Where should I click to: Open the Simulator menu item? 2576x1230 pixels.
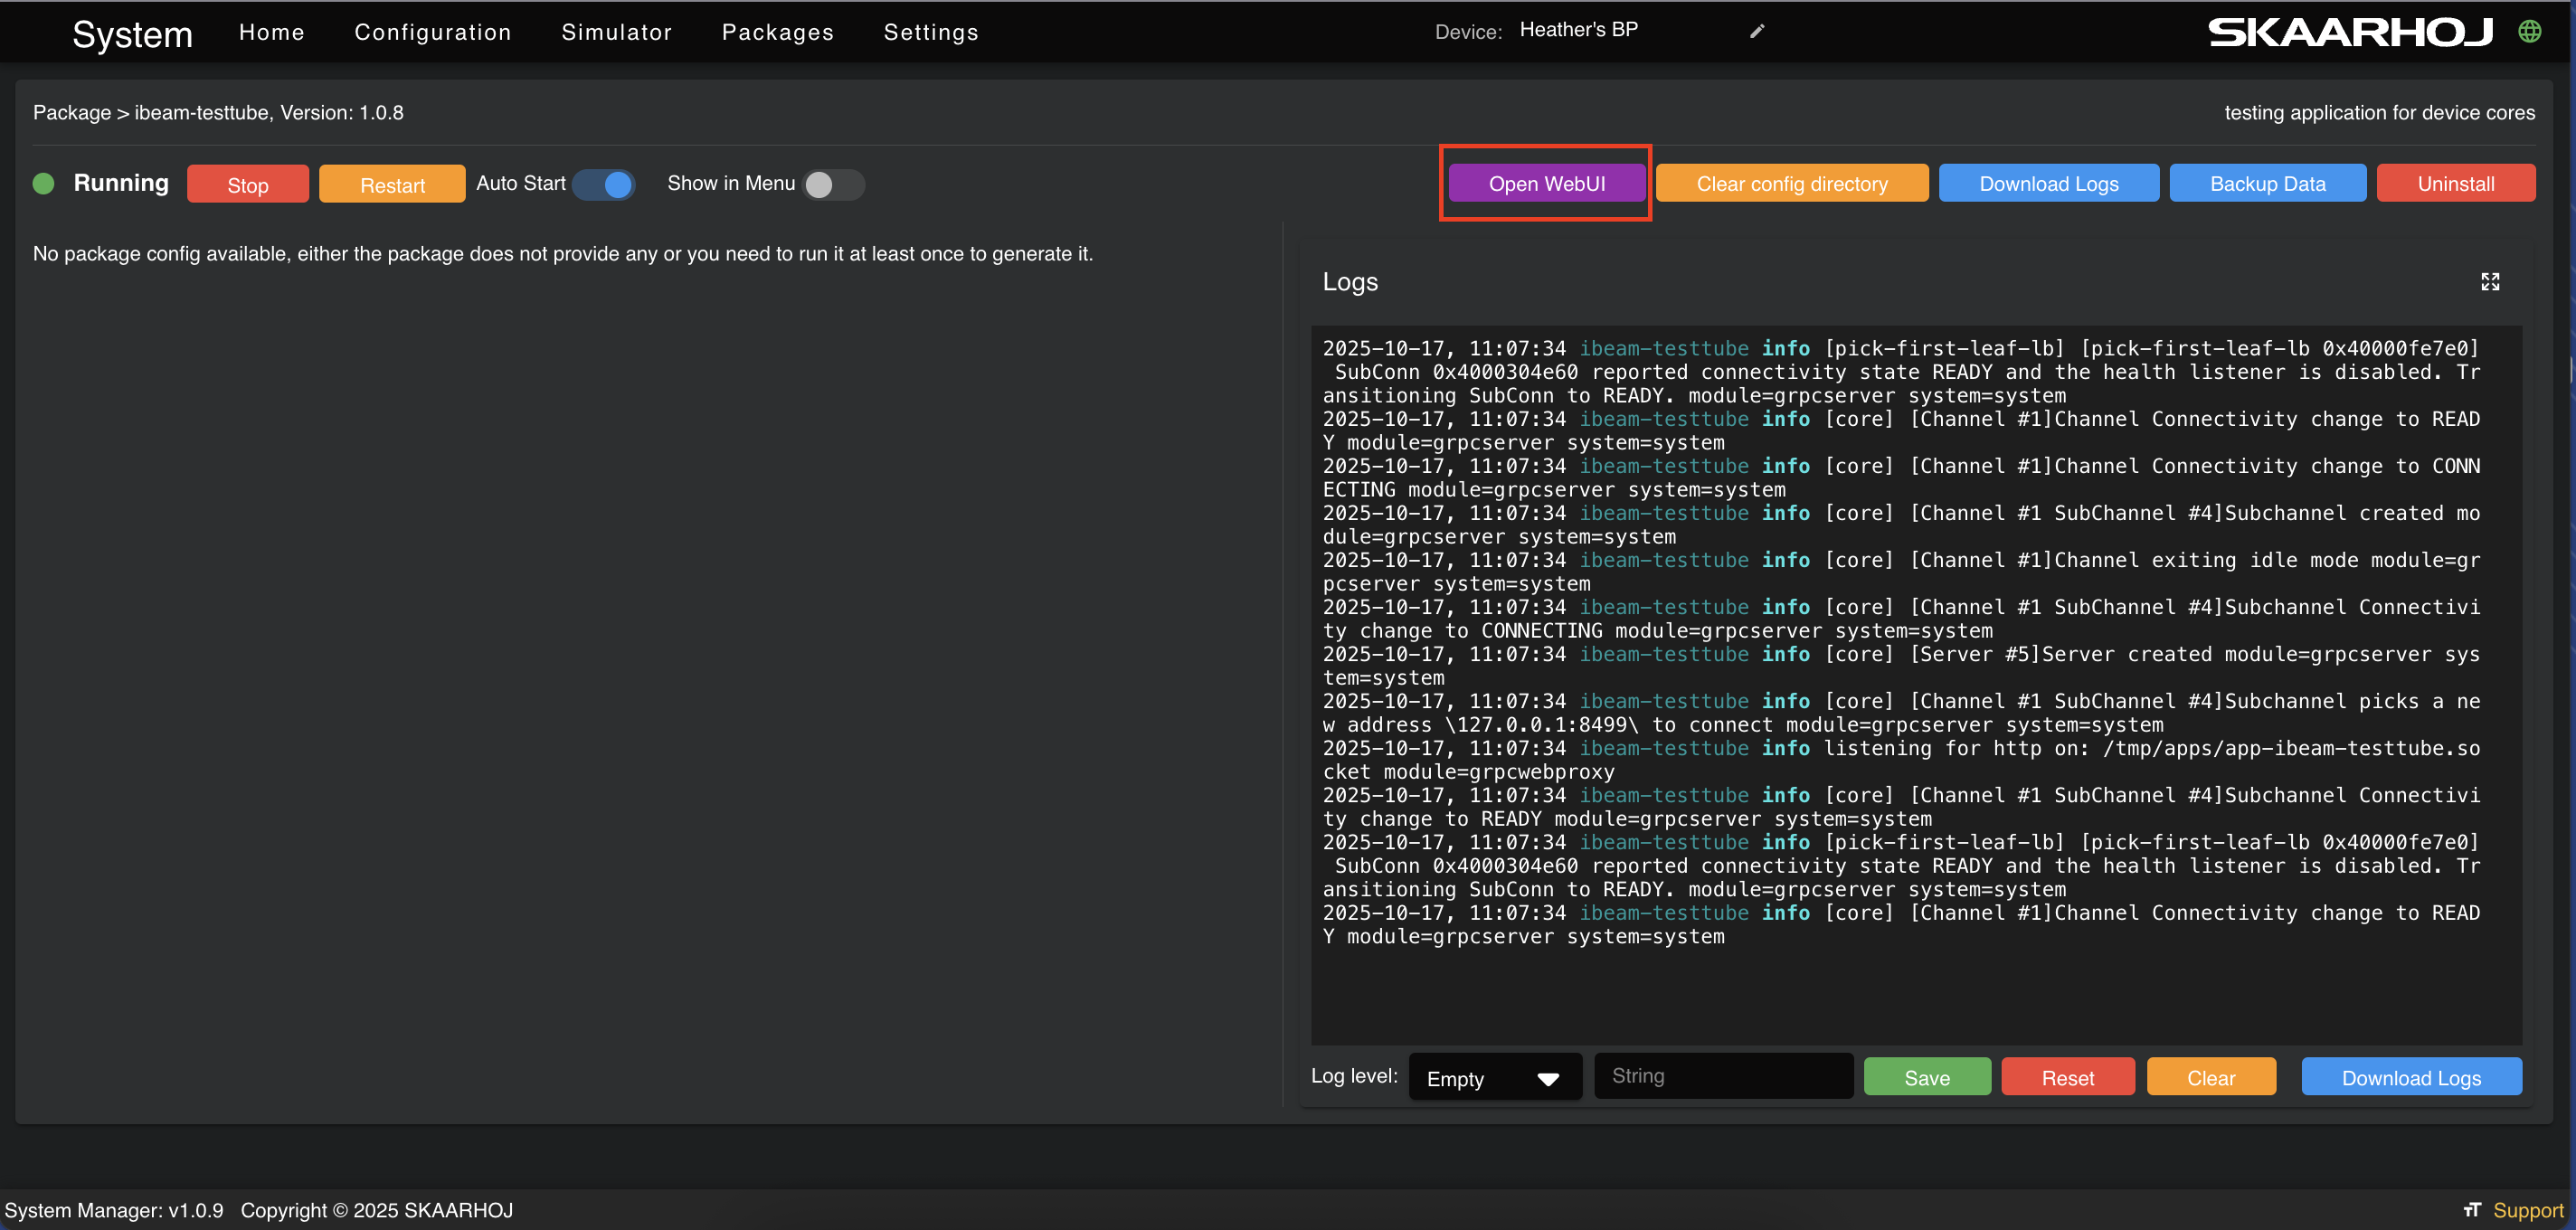(616, 32)
